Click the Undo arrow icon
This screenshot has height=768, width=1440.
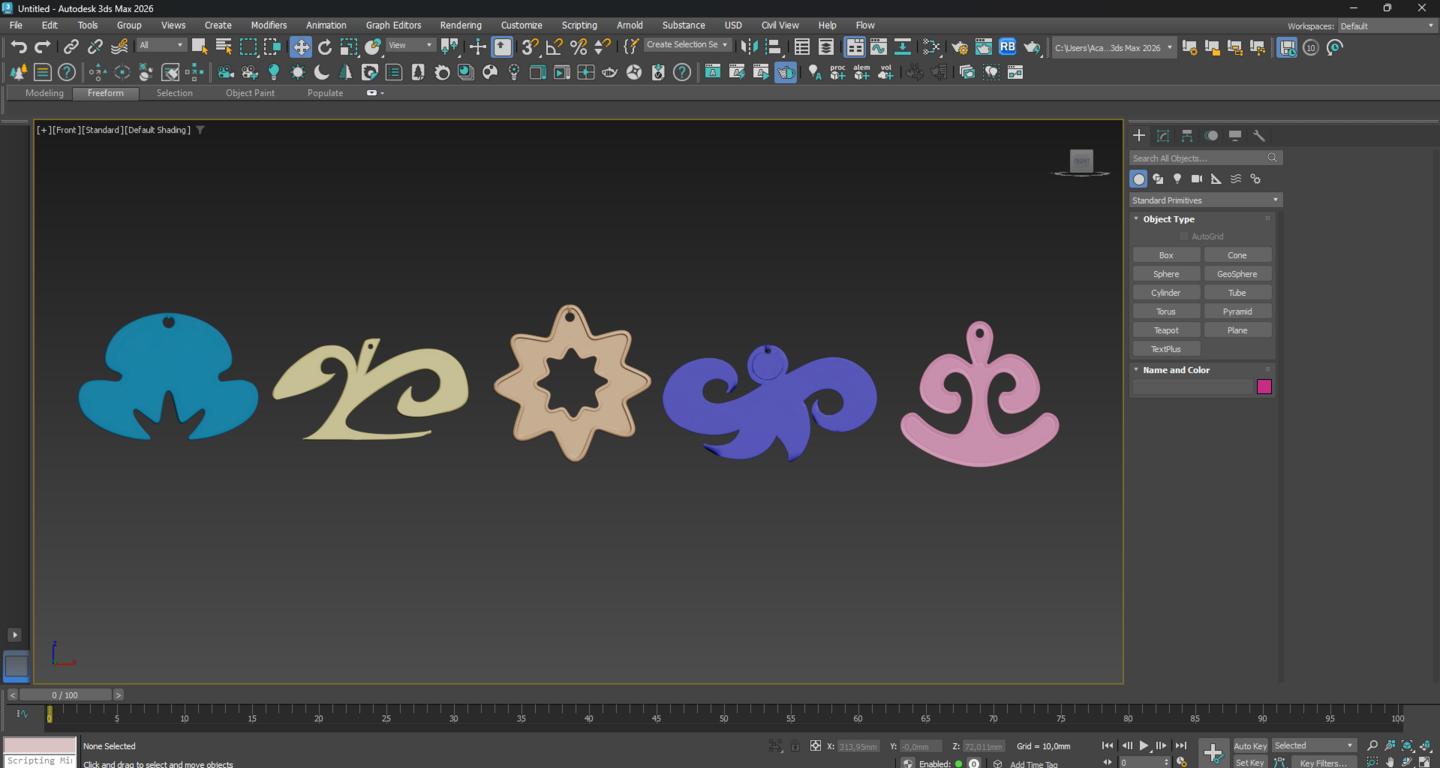pyautogui.click(x=18, y=47)
